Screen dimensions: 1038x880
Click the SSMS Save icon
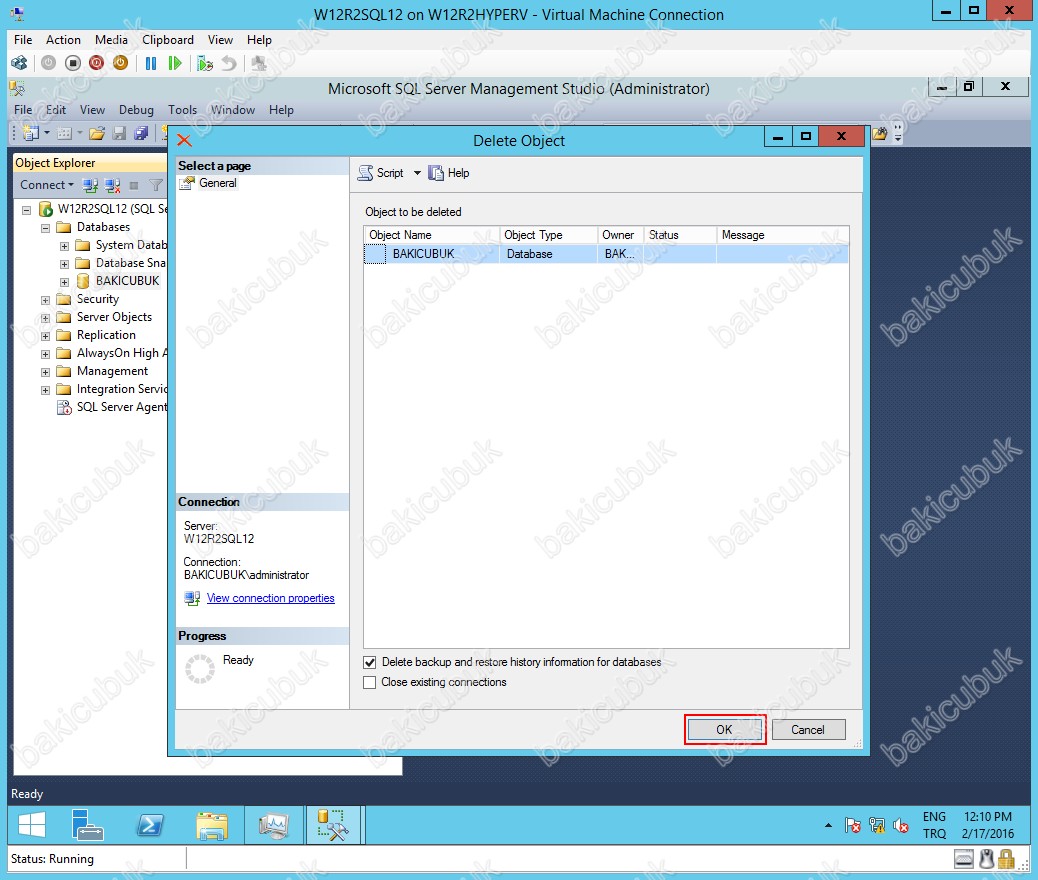(119, 133)
